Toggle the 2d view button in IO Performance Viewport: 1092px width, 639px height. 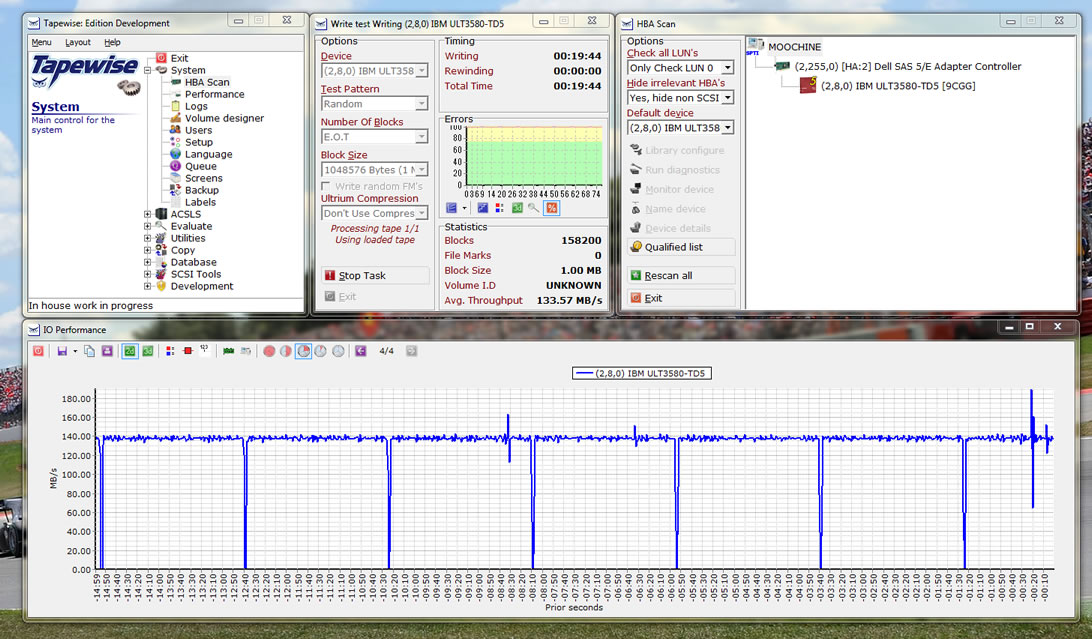[130, 351]
